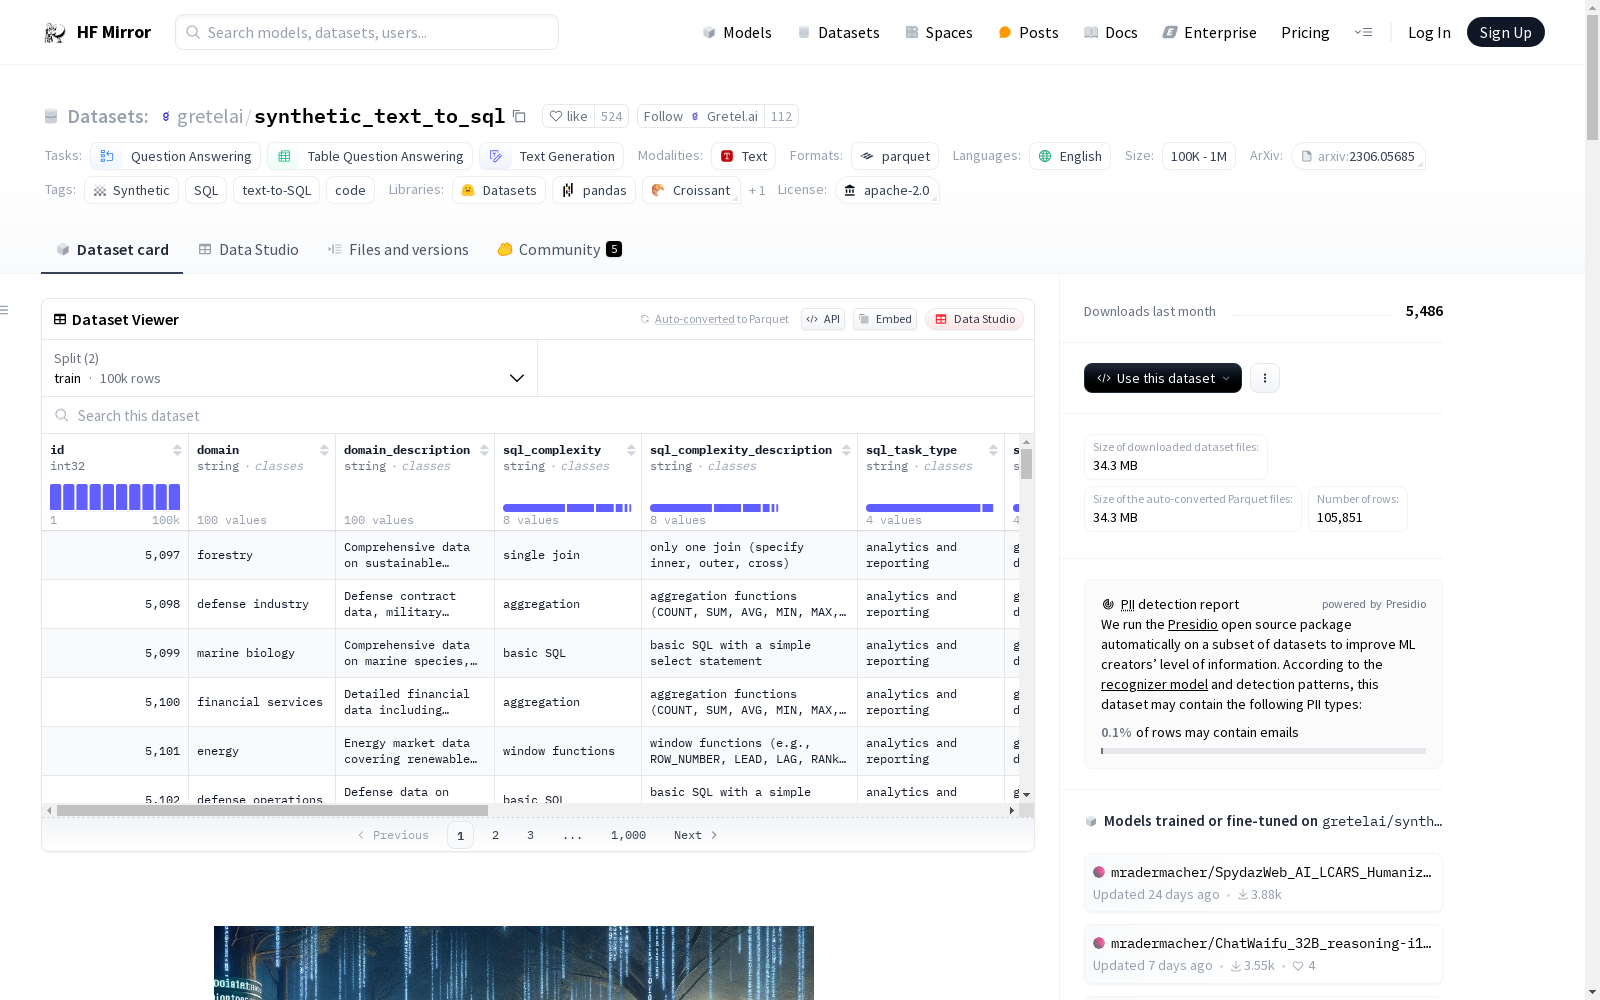Open Data Studio from the viewer header
The height and width of the screenshot is (1000, 1600).
tap(974, 319)
